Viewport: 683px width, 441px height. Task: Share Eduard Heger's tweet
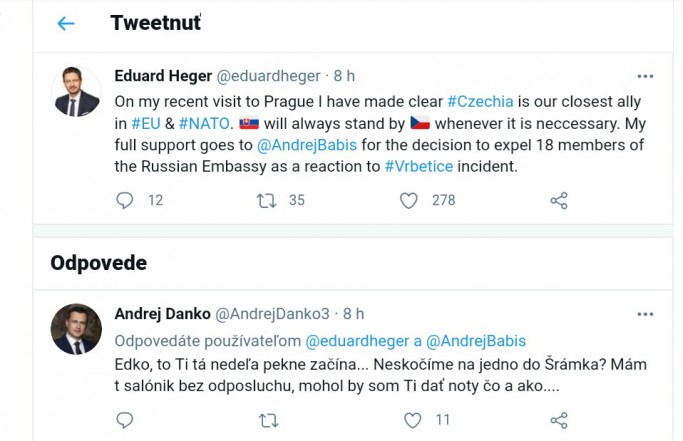(559, 201)
